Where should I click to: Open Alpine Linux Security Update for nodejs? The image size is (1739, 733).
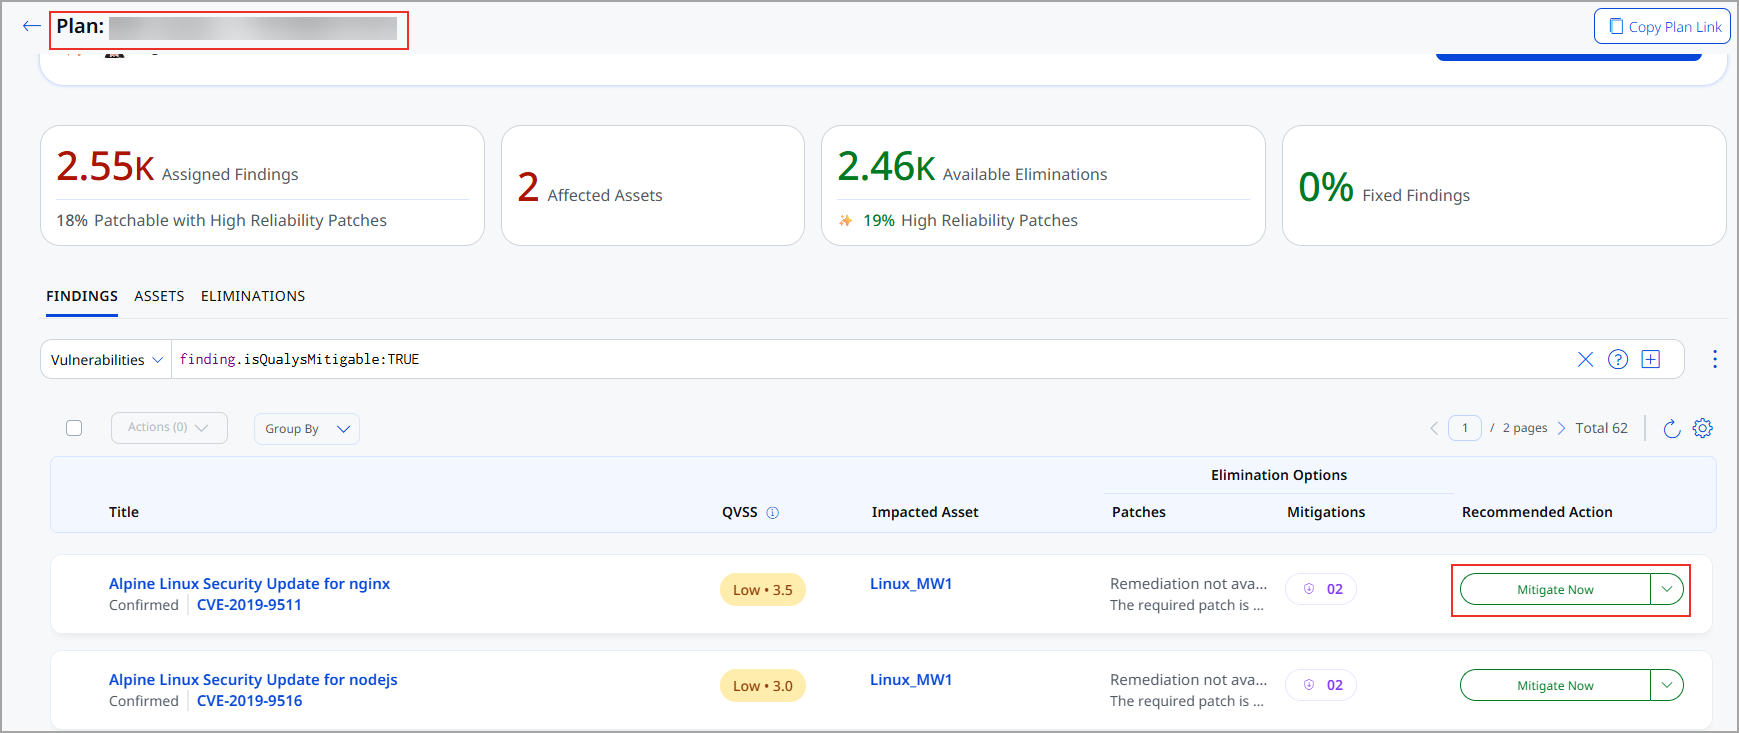253,680
